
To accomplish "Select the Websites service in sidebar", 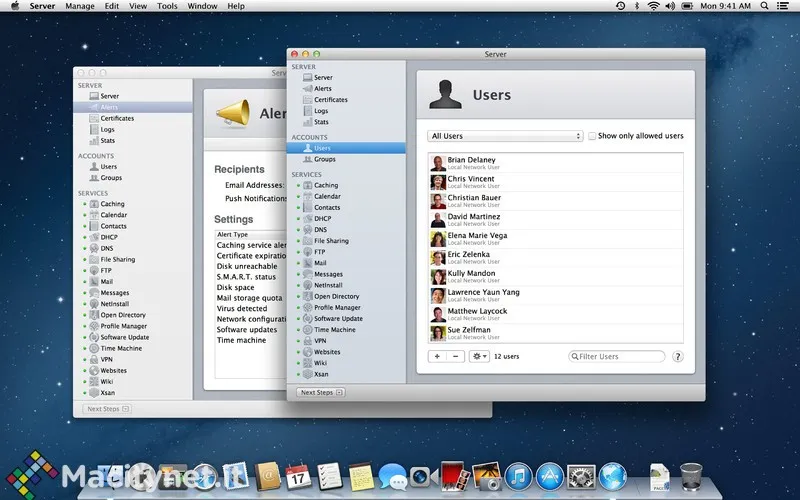I will click(327, 352).
